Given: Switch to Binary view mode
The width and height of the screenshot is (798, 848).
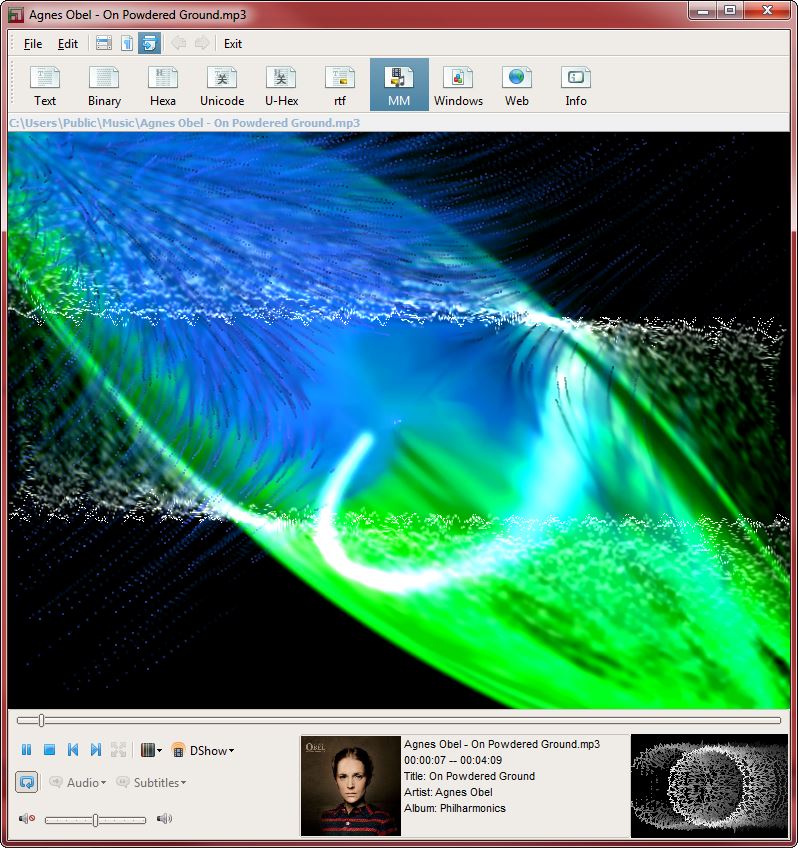Looking at the screenshot, I should click(x=104, y=85).
